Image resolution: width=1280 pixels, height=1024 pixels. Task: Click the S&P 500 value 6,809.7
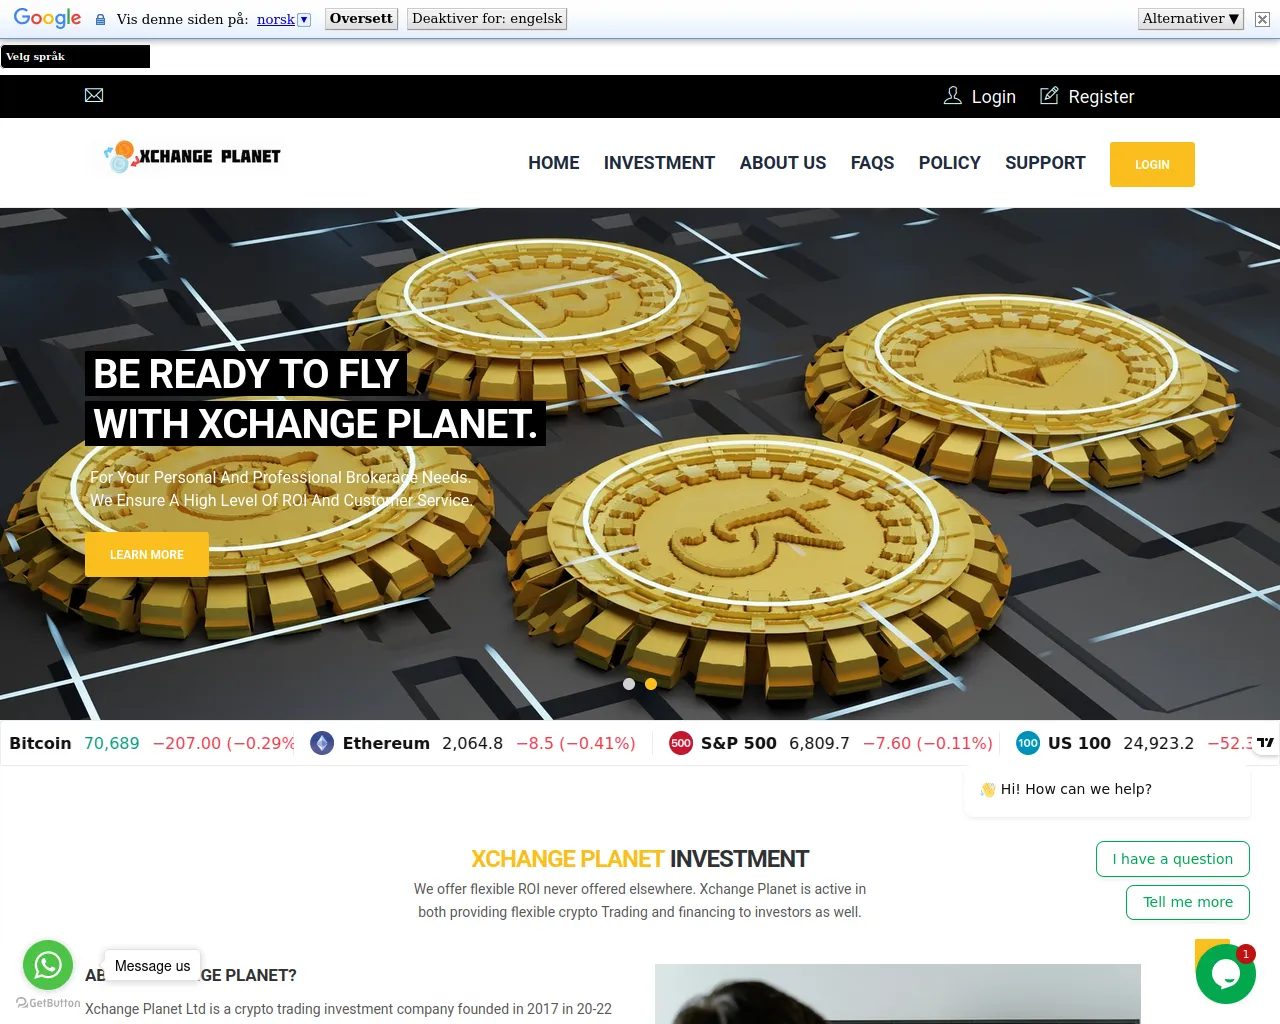819,743
